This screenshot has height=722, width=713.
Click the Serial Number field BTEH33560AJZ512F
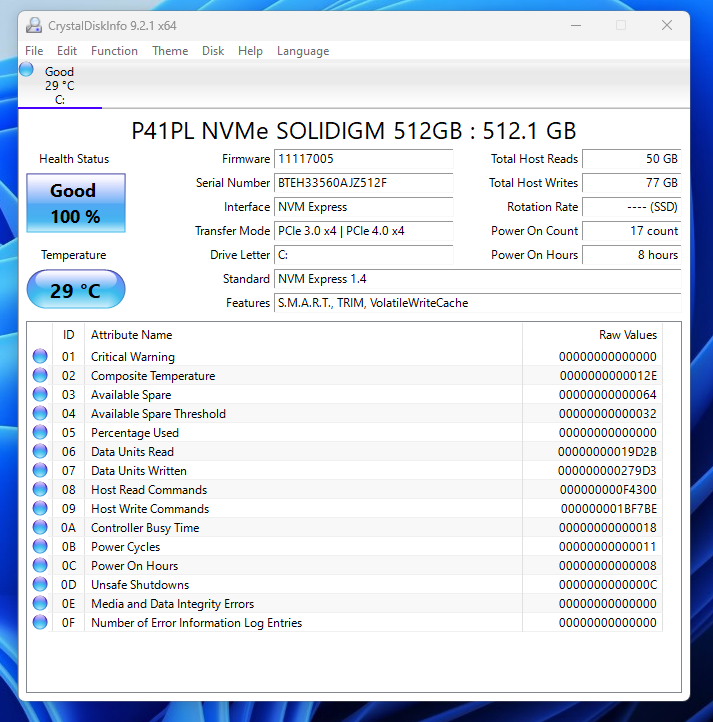[x=363, y=183]
